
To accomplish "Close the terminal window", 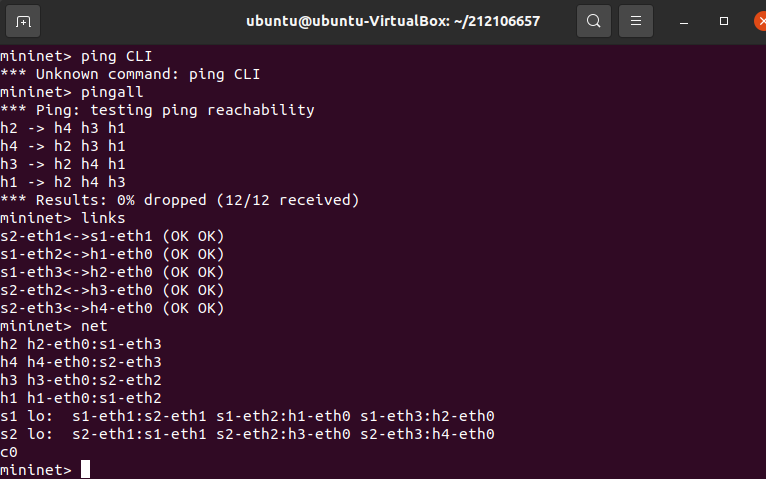I will point(761,21).
